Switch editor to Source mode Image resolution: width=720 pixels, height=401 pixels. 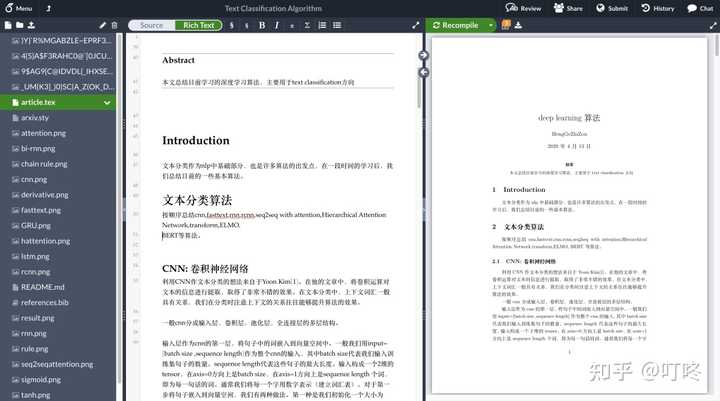152,25
